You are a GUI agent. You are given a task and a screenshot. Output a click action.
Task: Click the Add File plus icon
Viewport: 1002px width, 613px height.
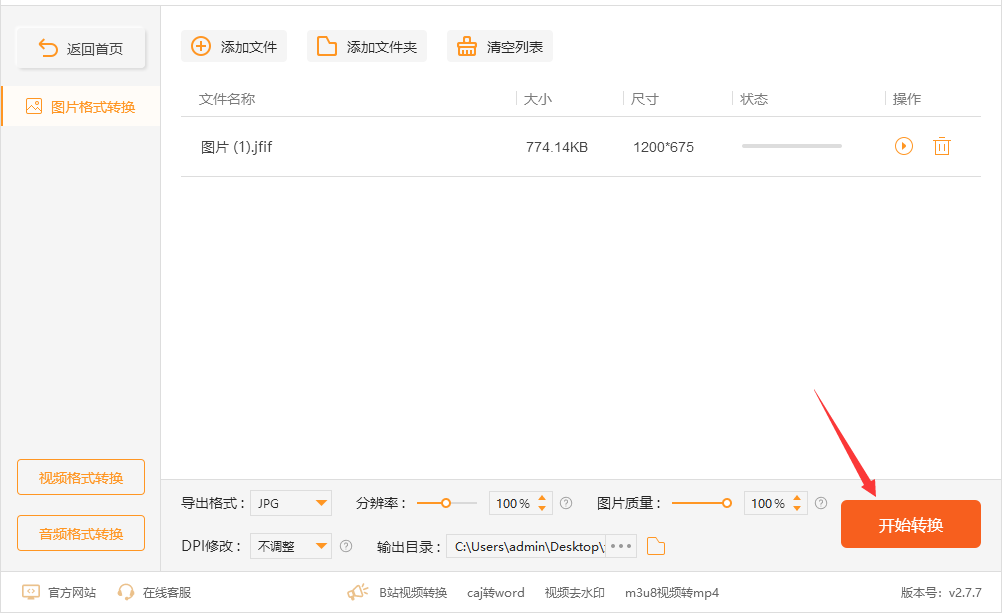tap(201, 46)
